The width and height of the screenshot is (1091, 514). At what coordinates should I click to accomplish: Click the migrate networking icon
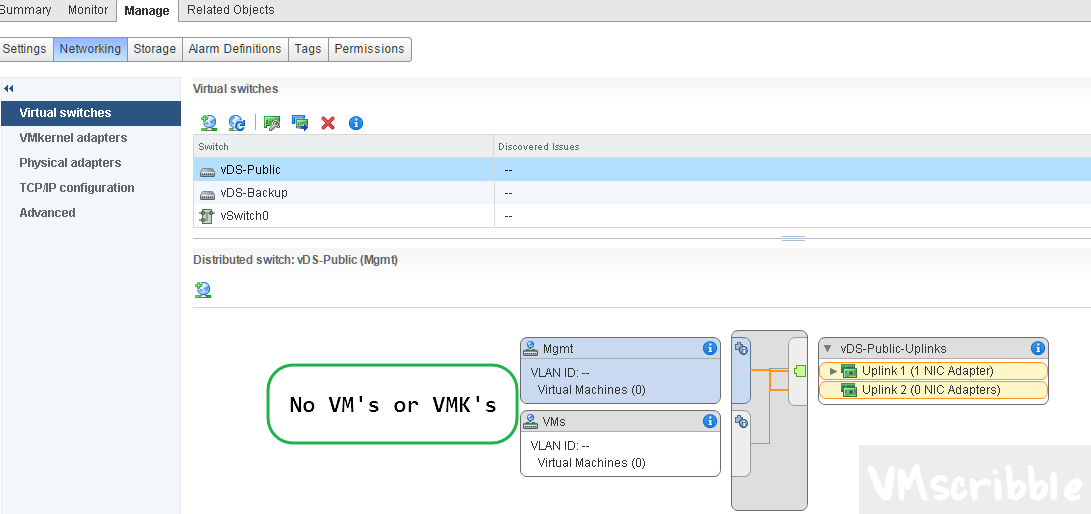[299, 123]
